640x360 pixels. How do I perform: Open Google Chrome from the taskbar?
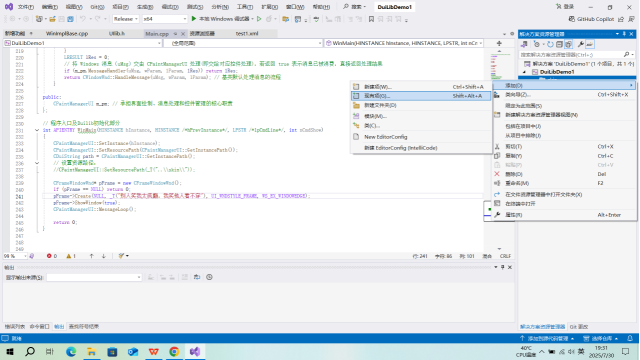coord(174,351)
